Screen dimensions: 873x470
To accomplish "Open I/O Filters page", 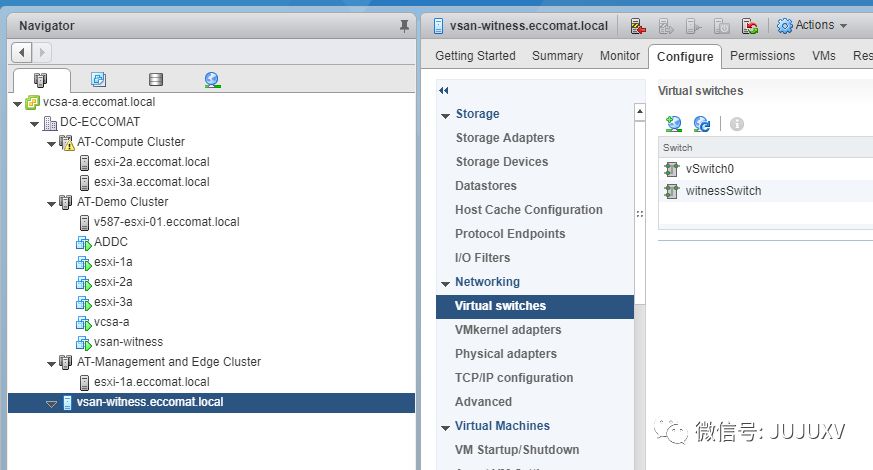I will click(x=482, y=257).
